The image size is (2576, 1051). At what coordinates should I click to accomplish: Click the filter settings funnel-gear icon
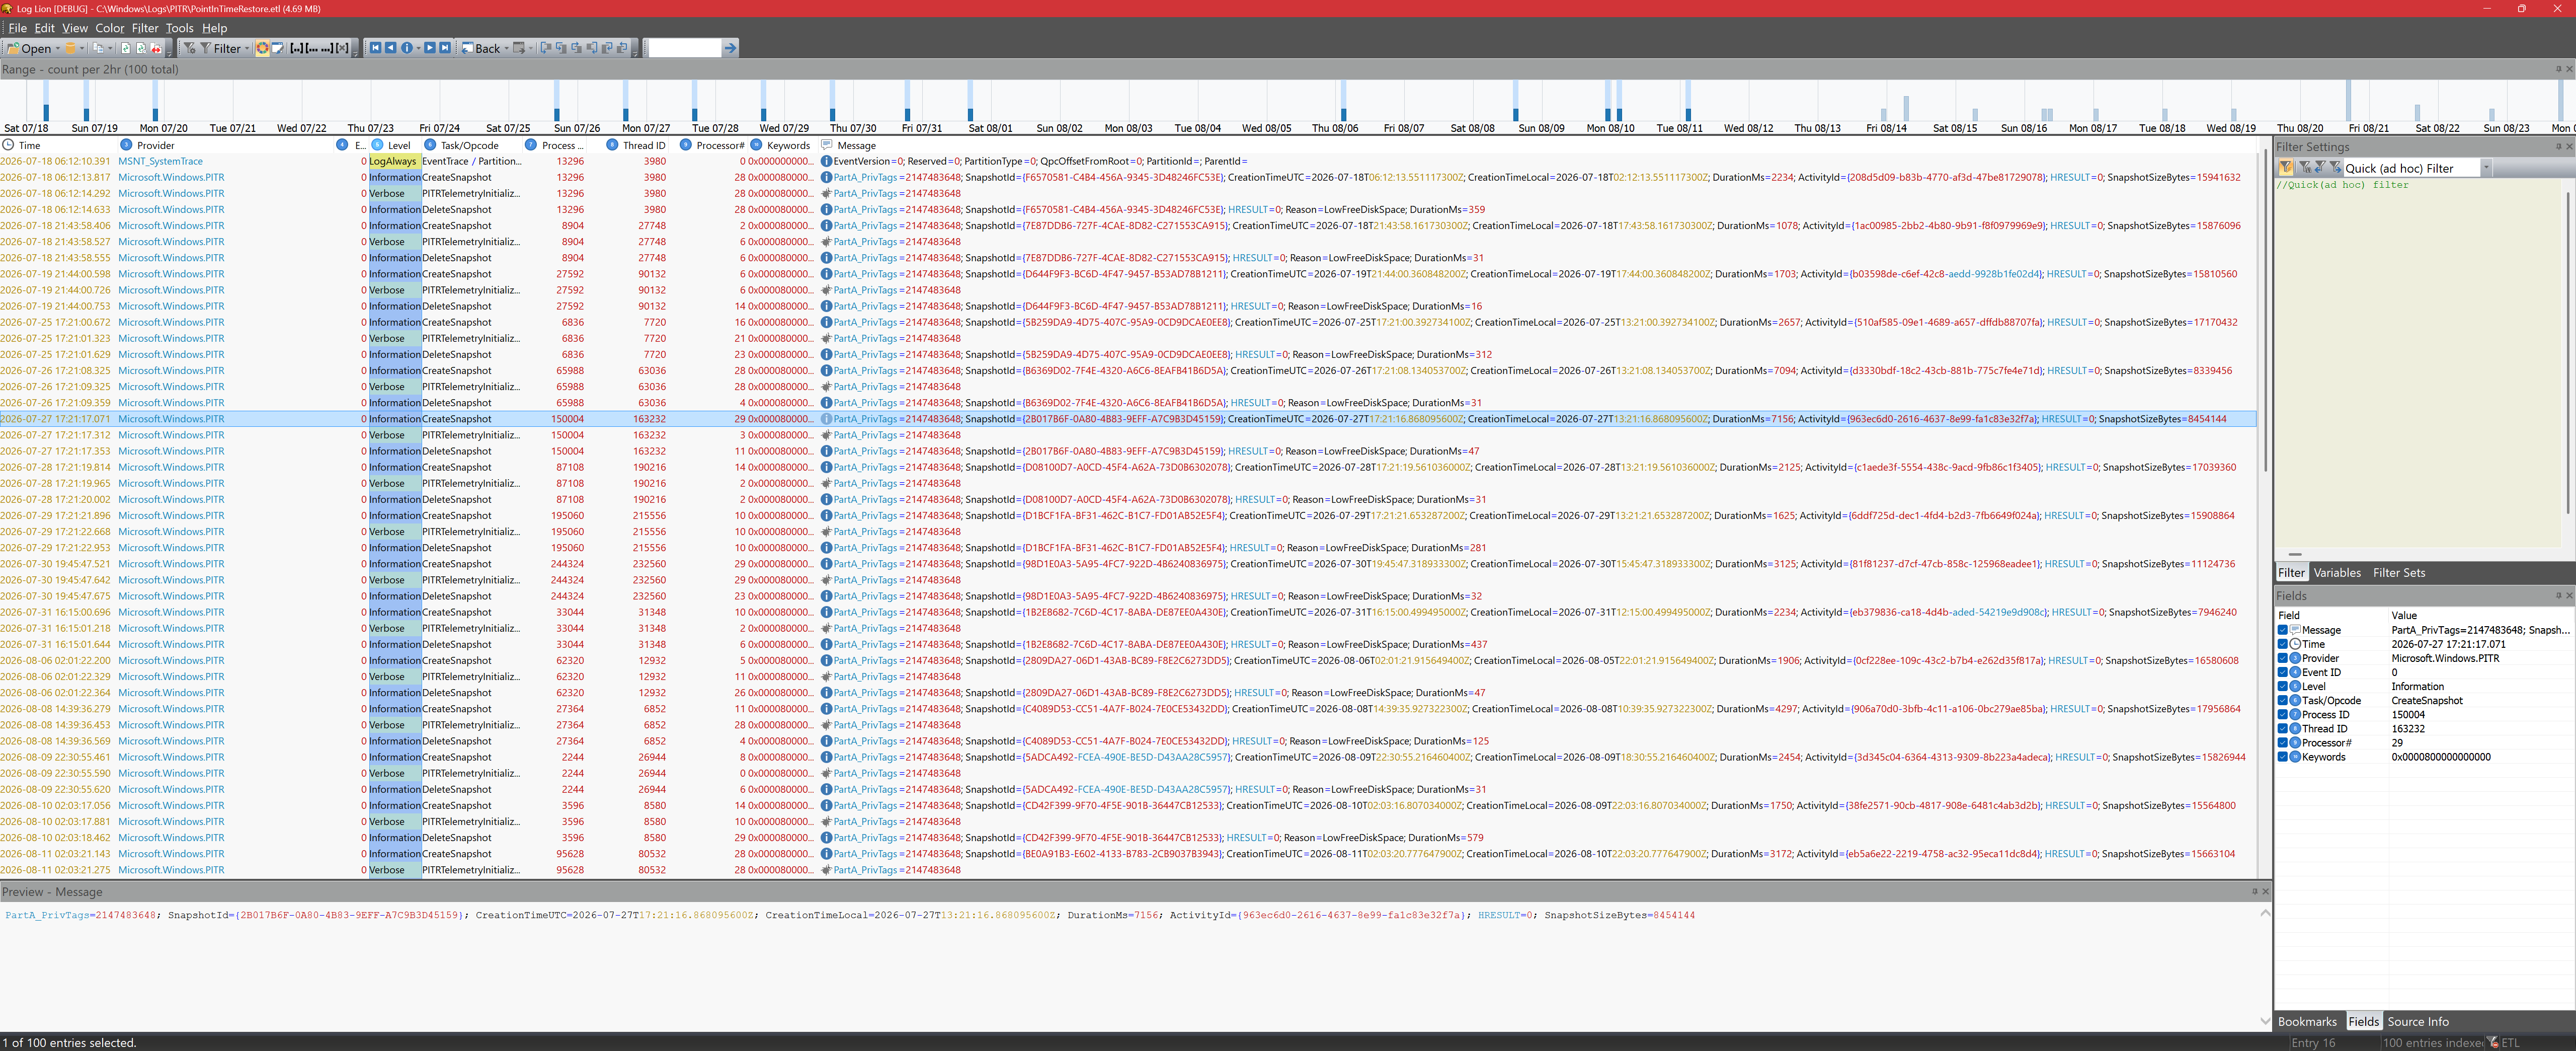190,48
